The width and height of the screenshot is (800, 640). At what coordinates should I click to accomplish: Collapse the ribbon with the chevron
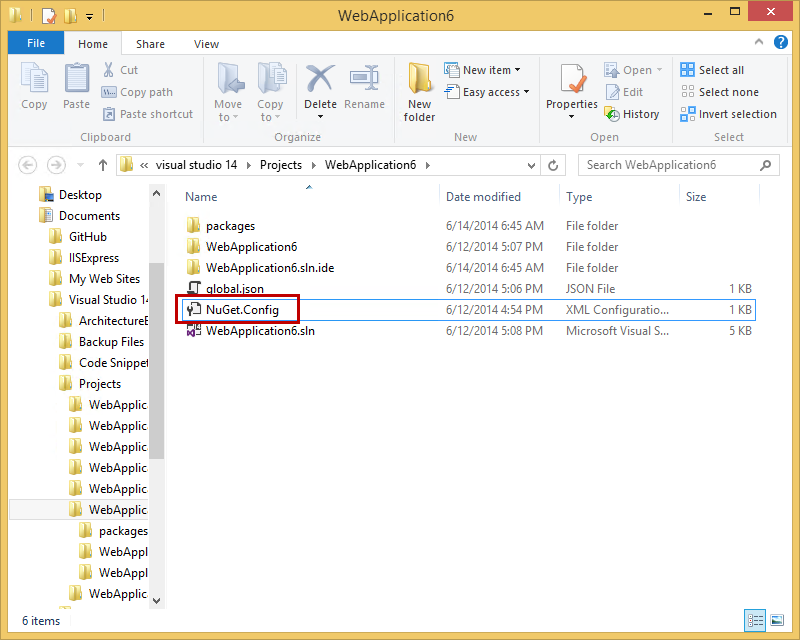(759, 42)
